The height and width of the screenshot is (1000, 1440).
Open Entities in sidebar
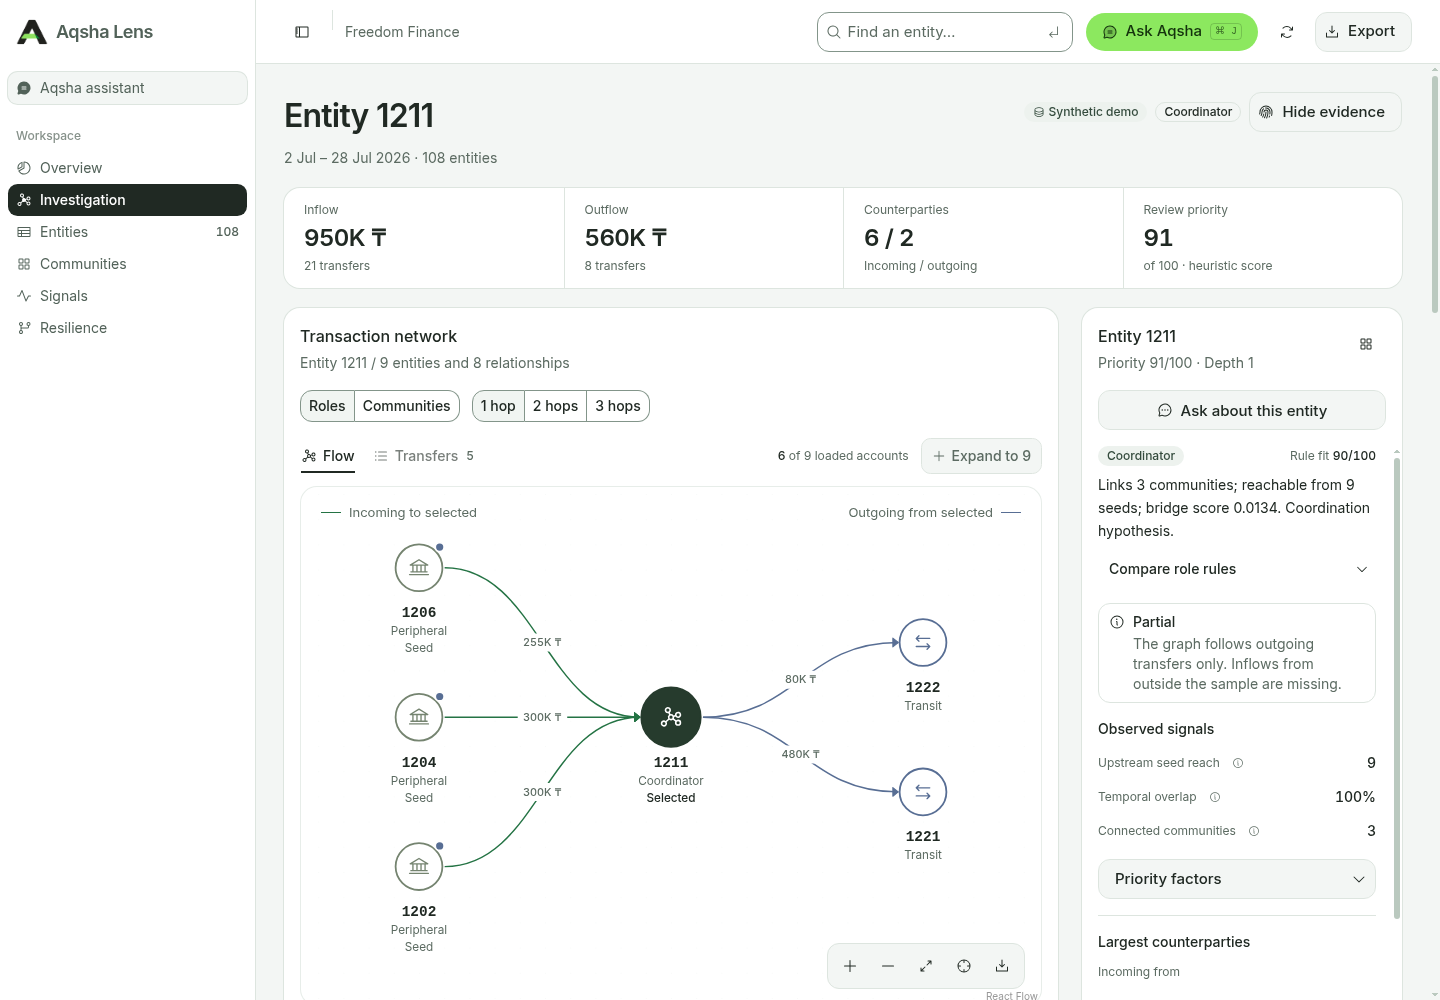(x=127, y=232)
